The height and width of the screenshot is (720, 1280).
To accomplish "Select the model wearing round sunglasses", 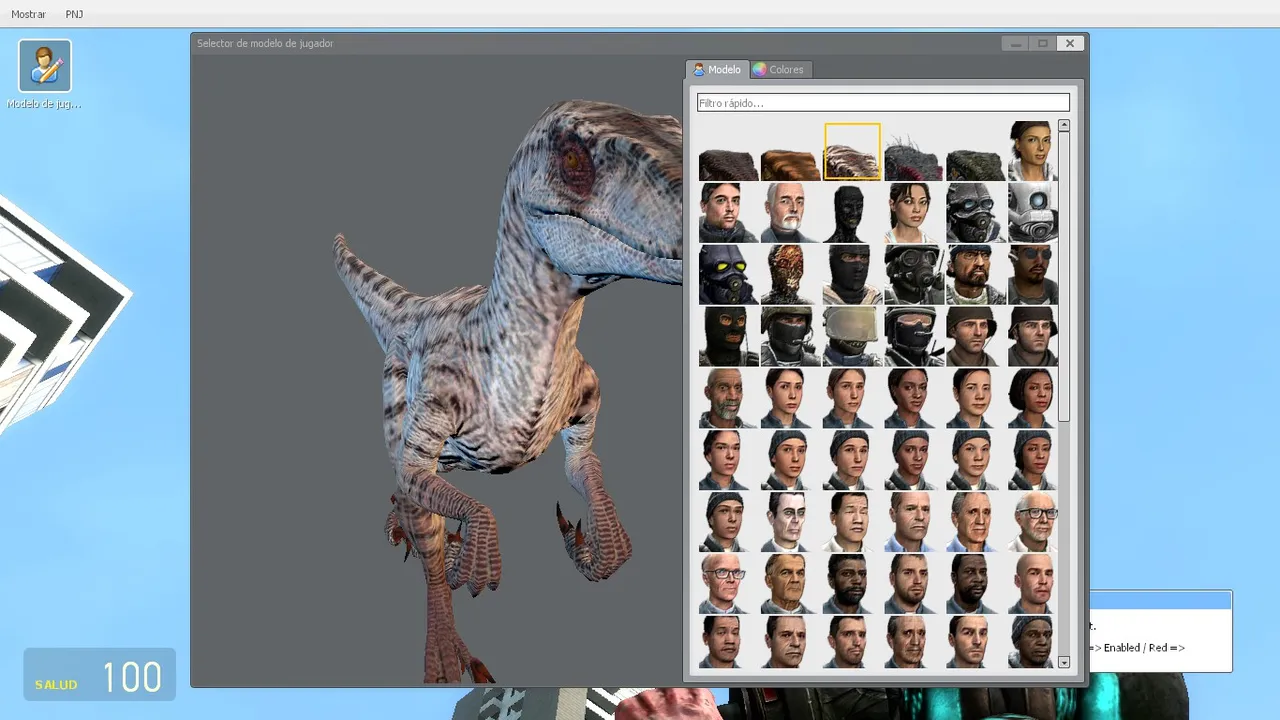I will tap(1033, 275).
